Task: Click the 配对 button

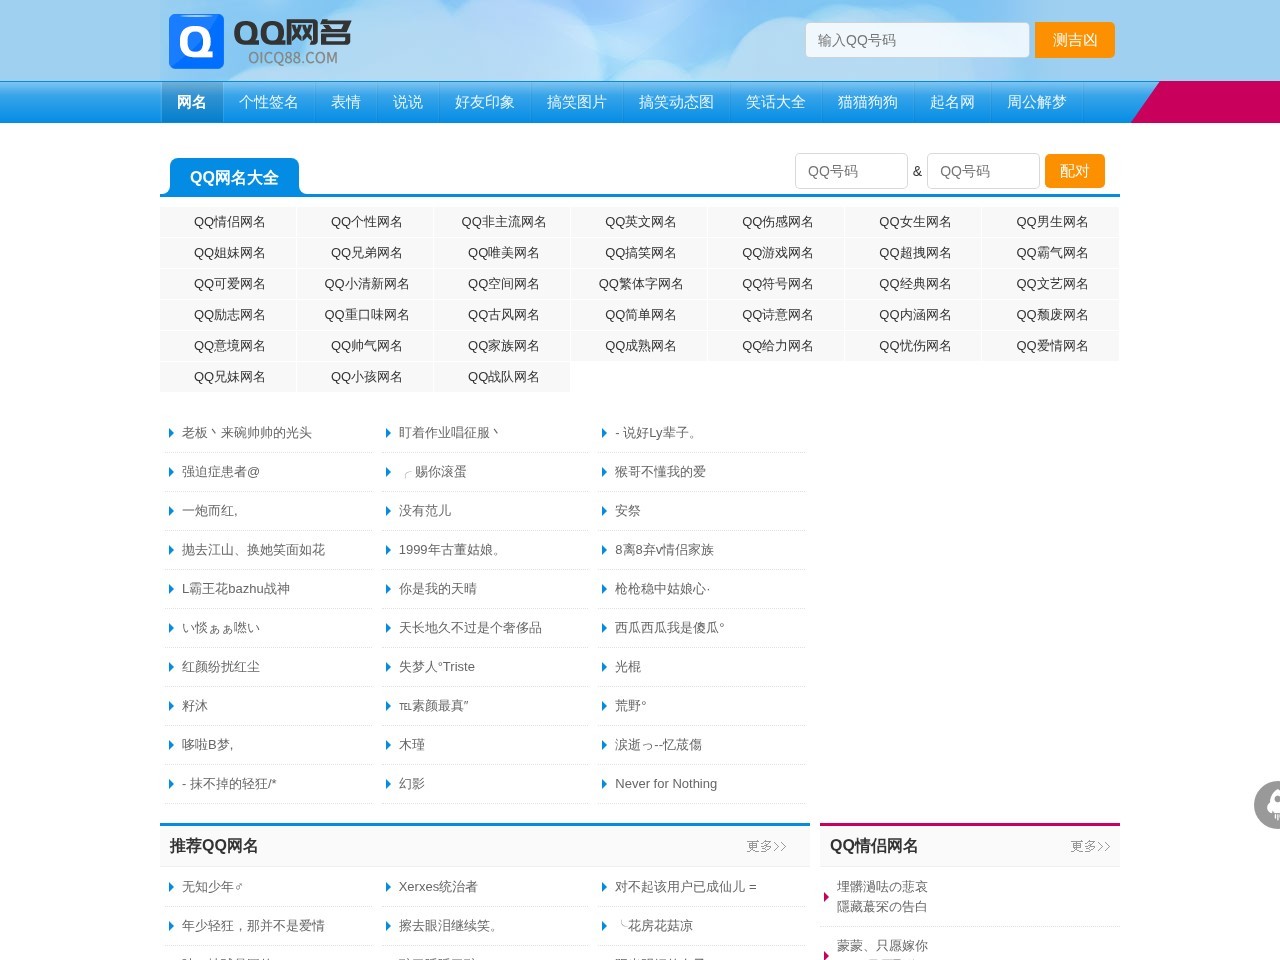Action: [x=1074, y=171]
